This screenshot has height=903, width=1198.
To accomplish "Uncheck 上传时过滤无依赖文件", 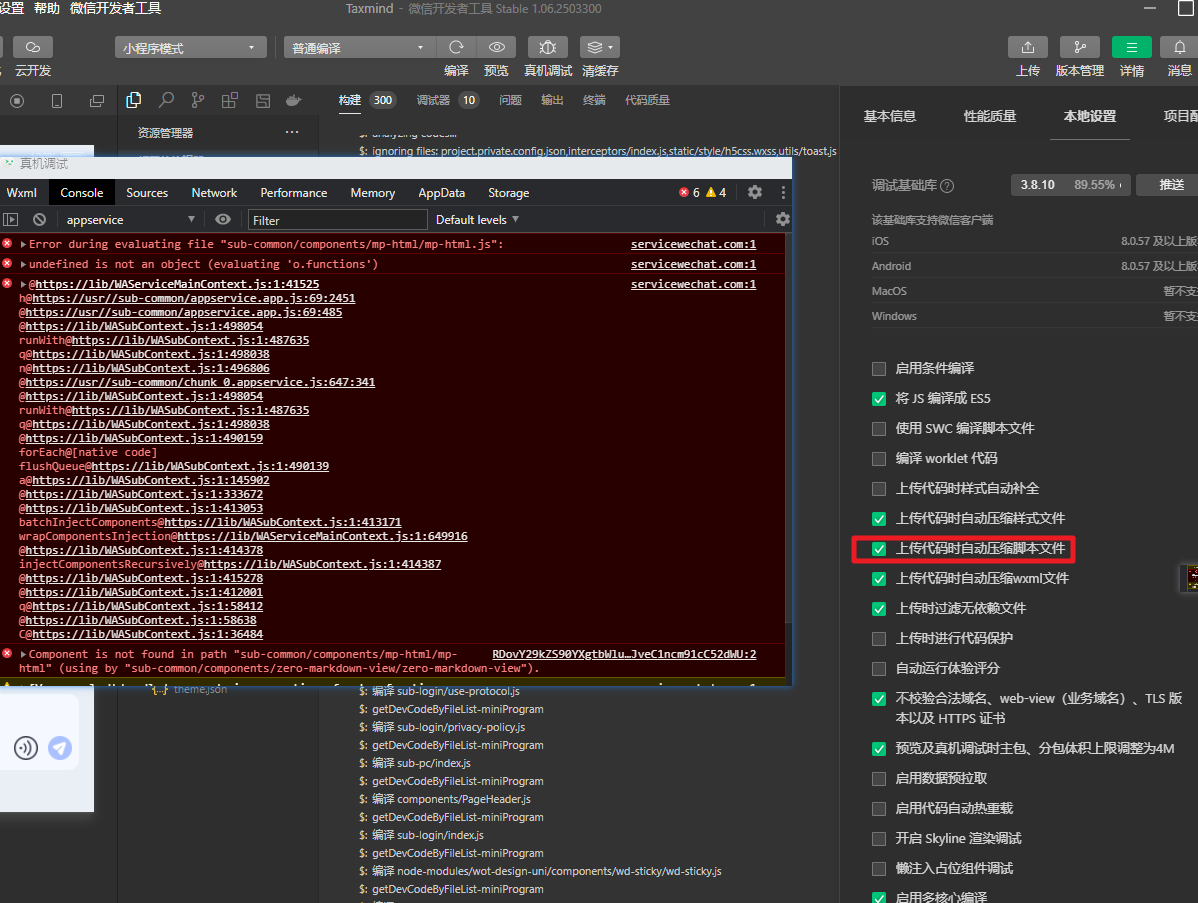I will [879, 609].
